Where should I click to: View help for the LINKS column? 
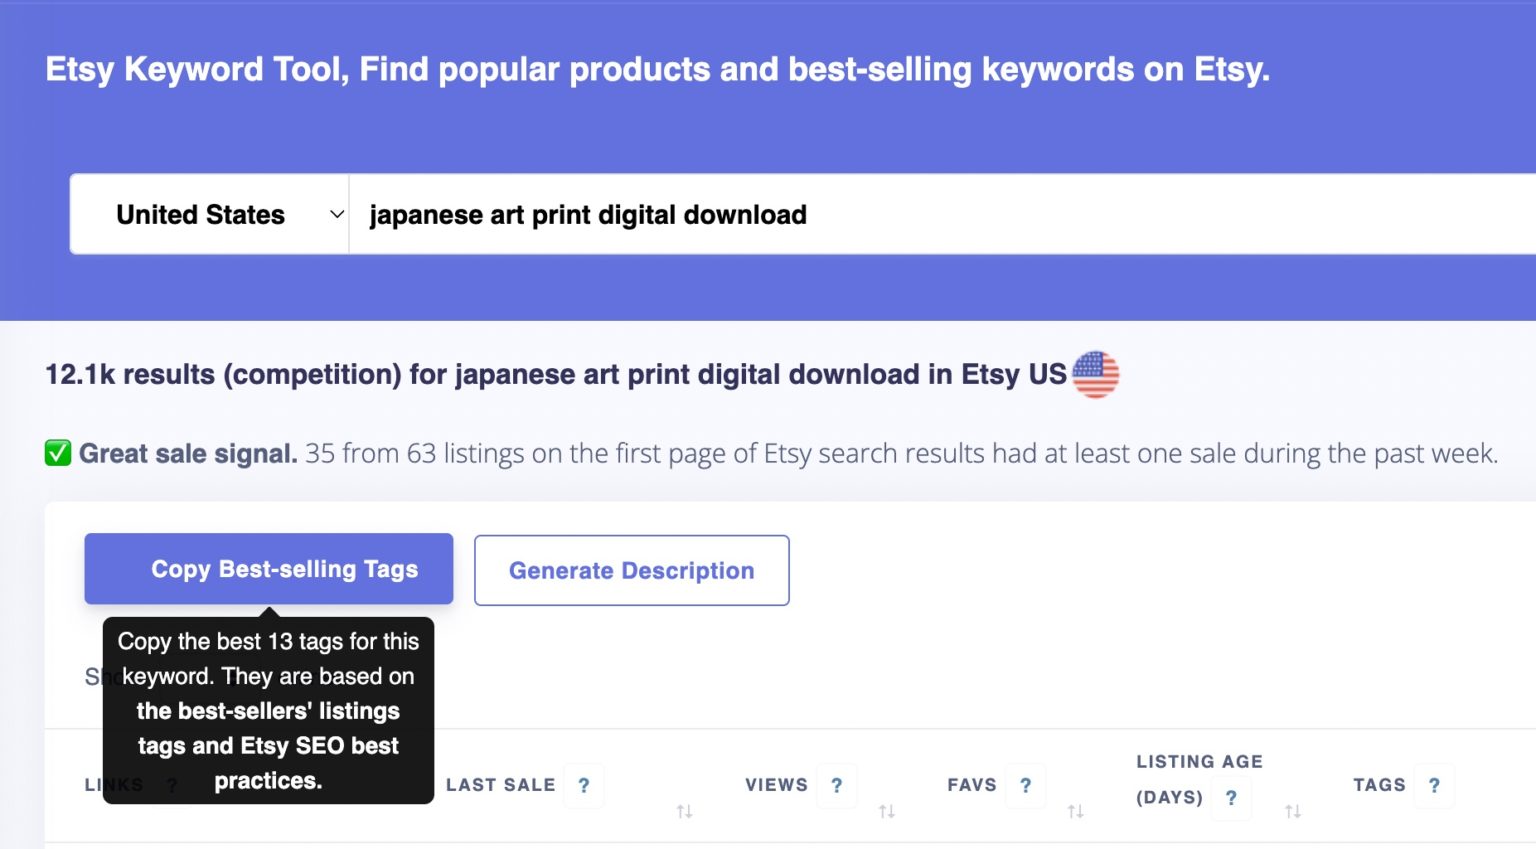(x=171, y=785)
